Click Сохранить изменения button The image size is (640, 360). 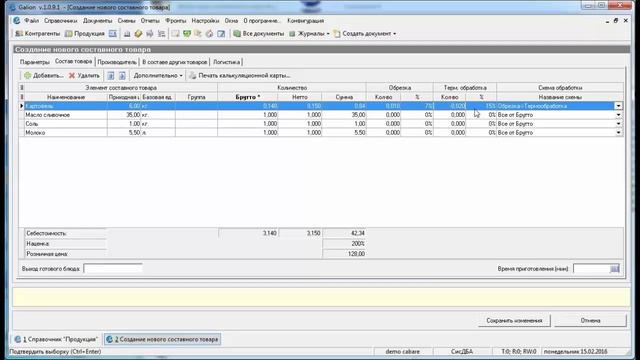point(514,320)
